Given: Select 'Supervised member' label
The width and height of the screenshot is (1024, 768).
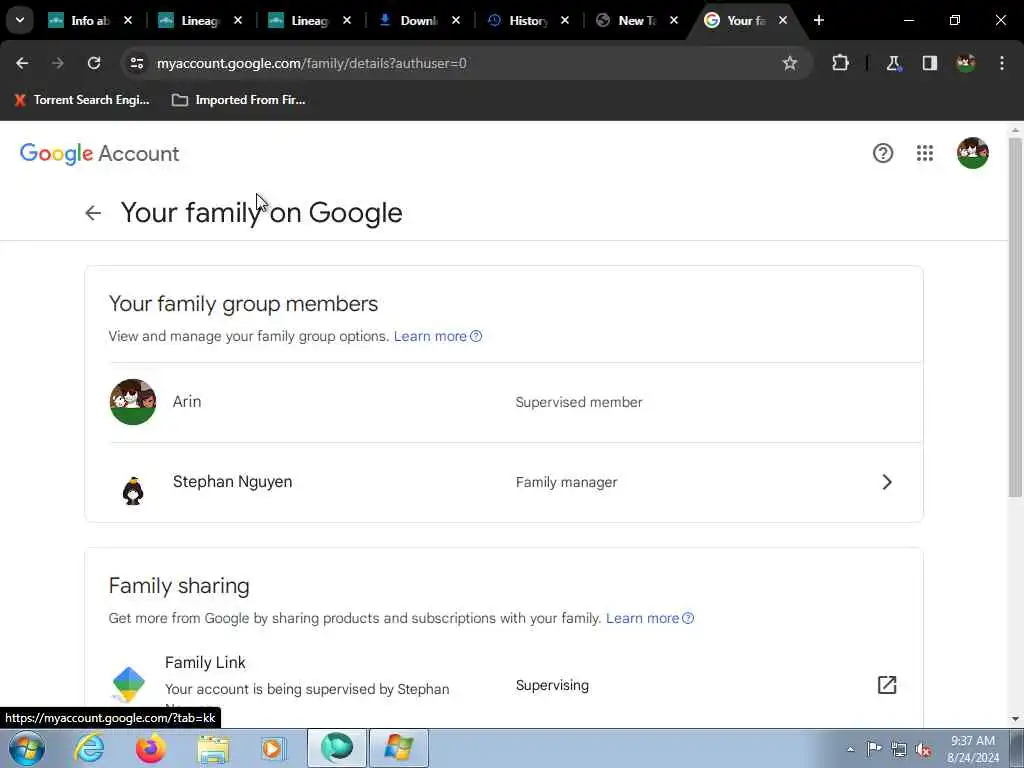Looking at the screenshot, I should point(579,402).
